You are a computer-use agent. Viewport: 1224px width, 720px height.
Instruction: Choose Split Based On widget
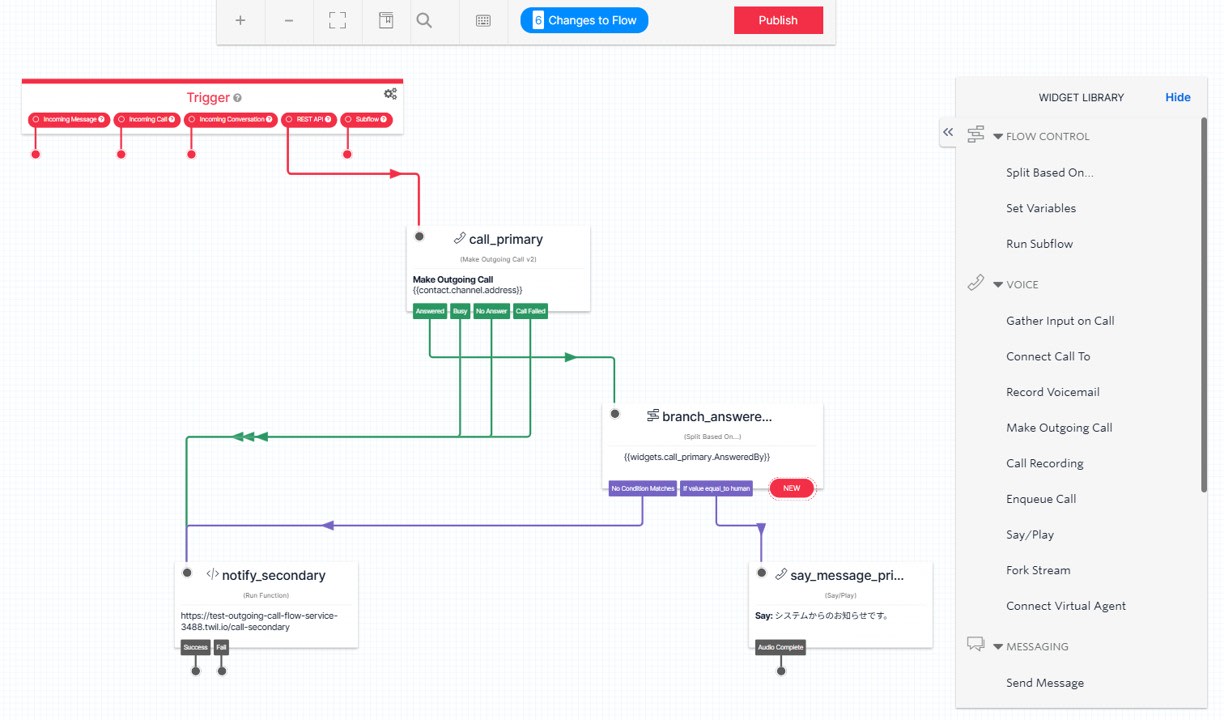point(1049,172)
